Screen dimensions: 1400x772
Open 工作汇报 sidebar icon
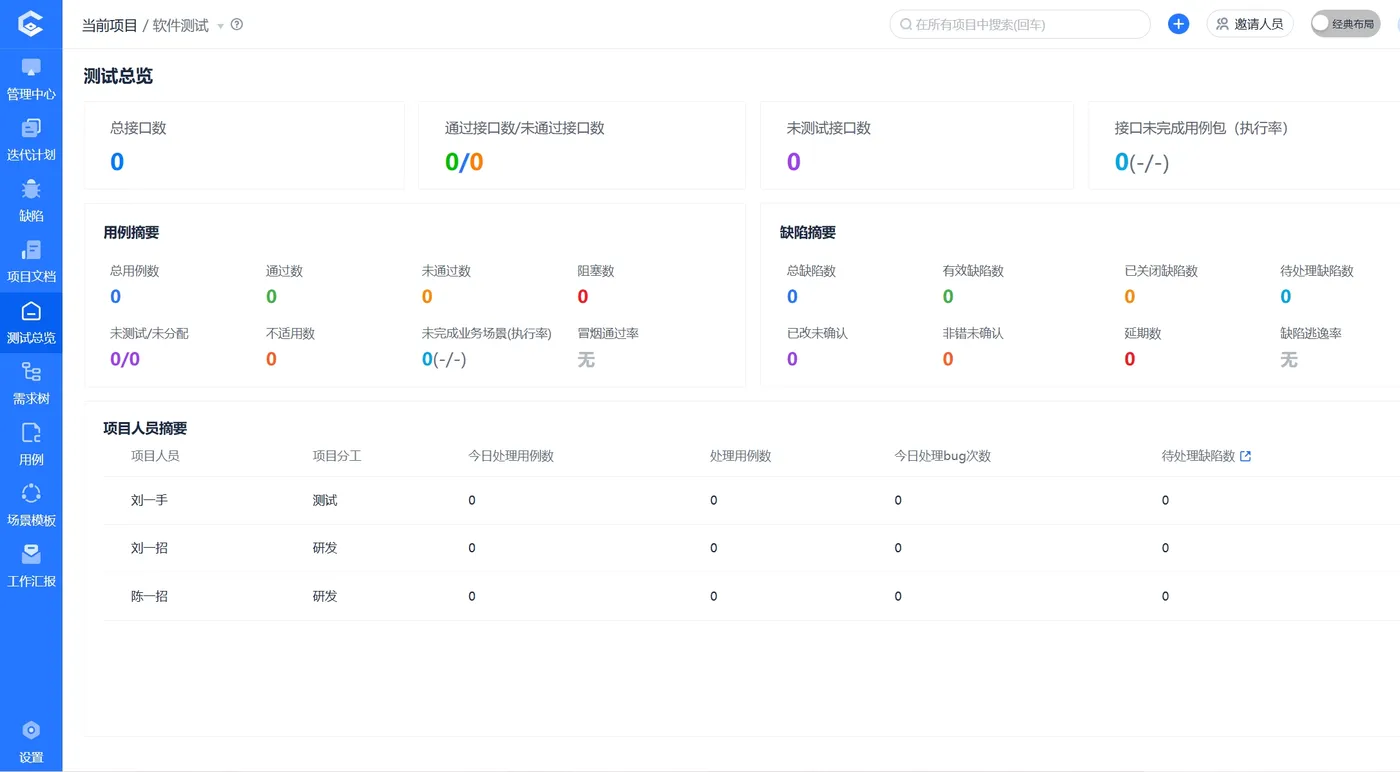point(31,566)
